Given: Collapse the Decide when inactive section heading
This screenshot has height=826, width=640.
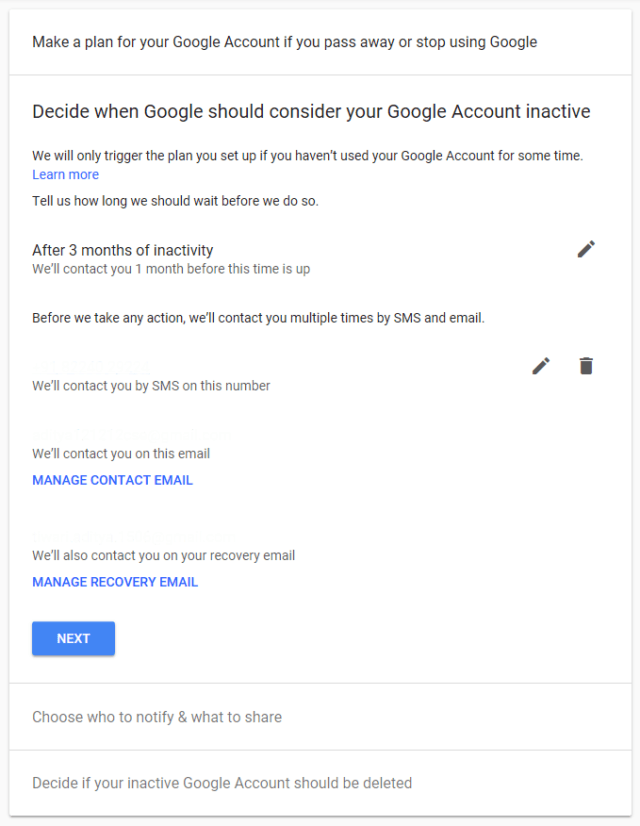Looking at the screenshot, I should point(312,111).
